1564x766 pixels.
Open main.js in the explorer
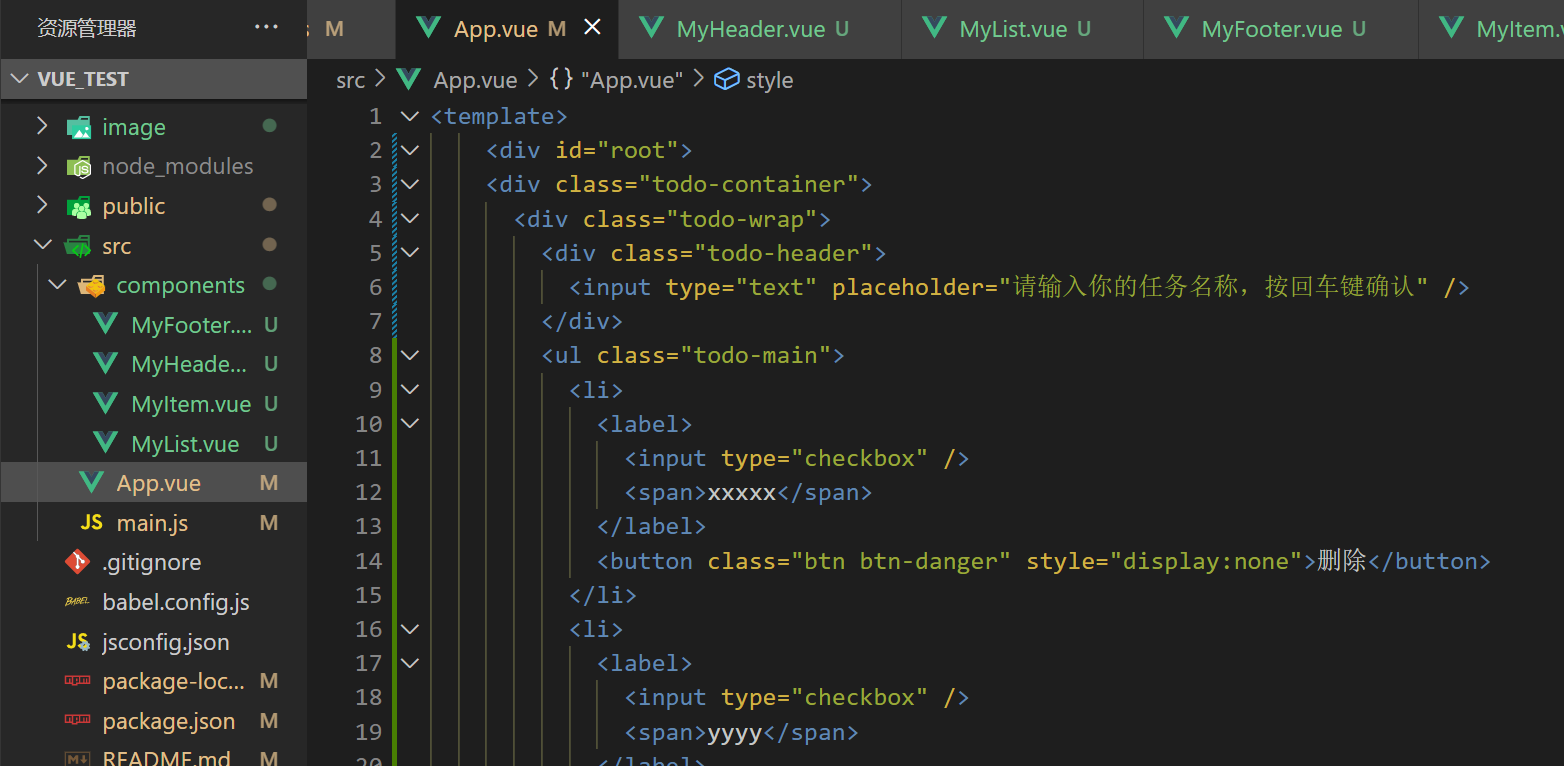[x=152, y=523]
